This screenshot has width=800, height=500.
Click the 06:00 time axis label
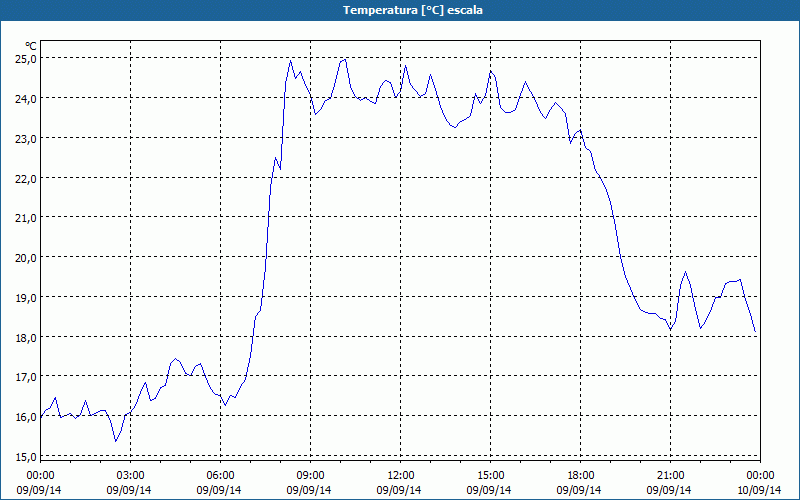coord(221,476)
